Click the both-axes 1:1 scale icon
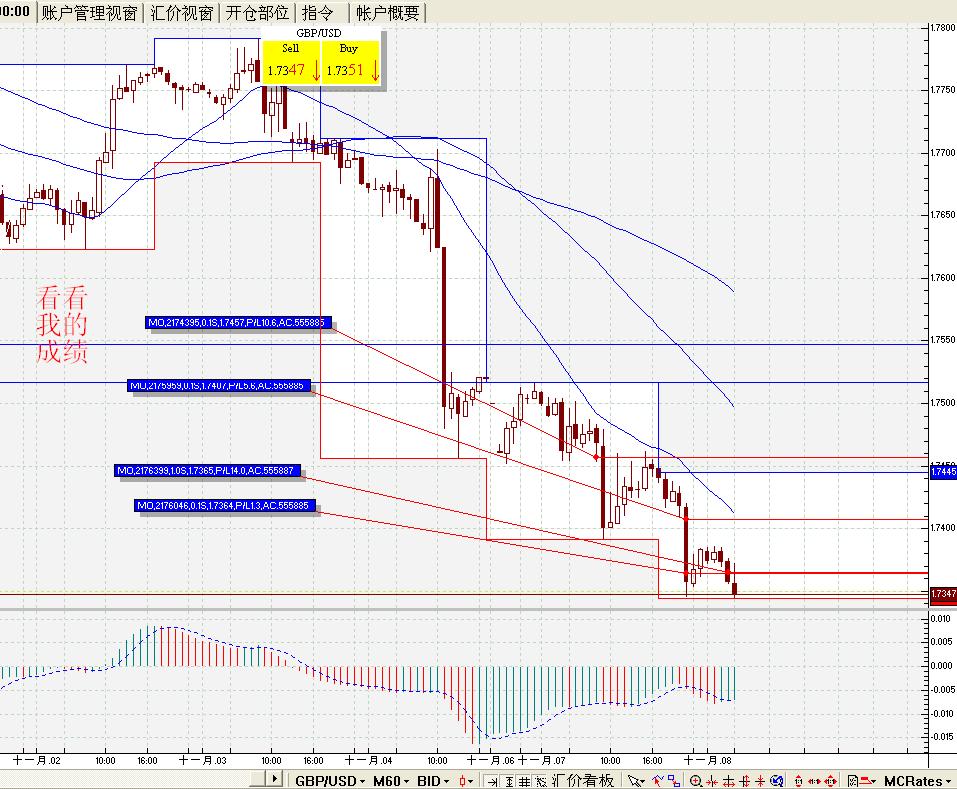The height and width of the screenshot is (789, 957). (831, 780)
